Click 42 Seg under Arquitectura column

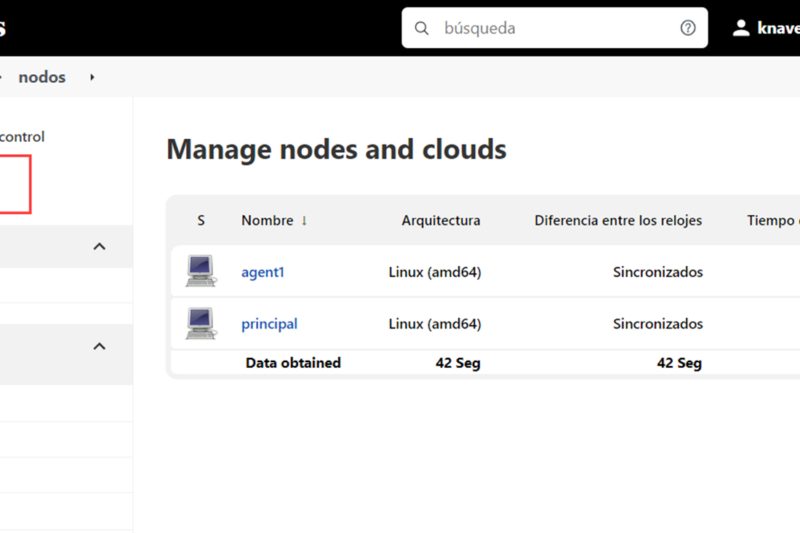(458, 363)
